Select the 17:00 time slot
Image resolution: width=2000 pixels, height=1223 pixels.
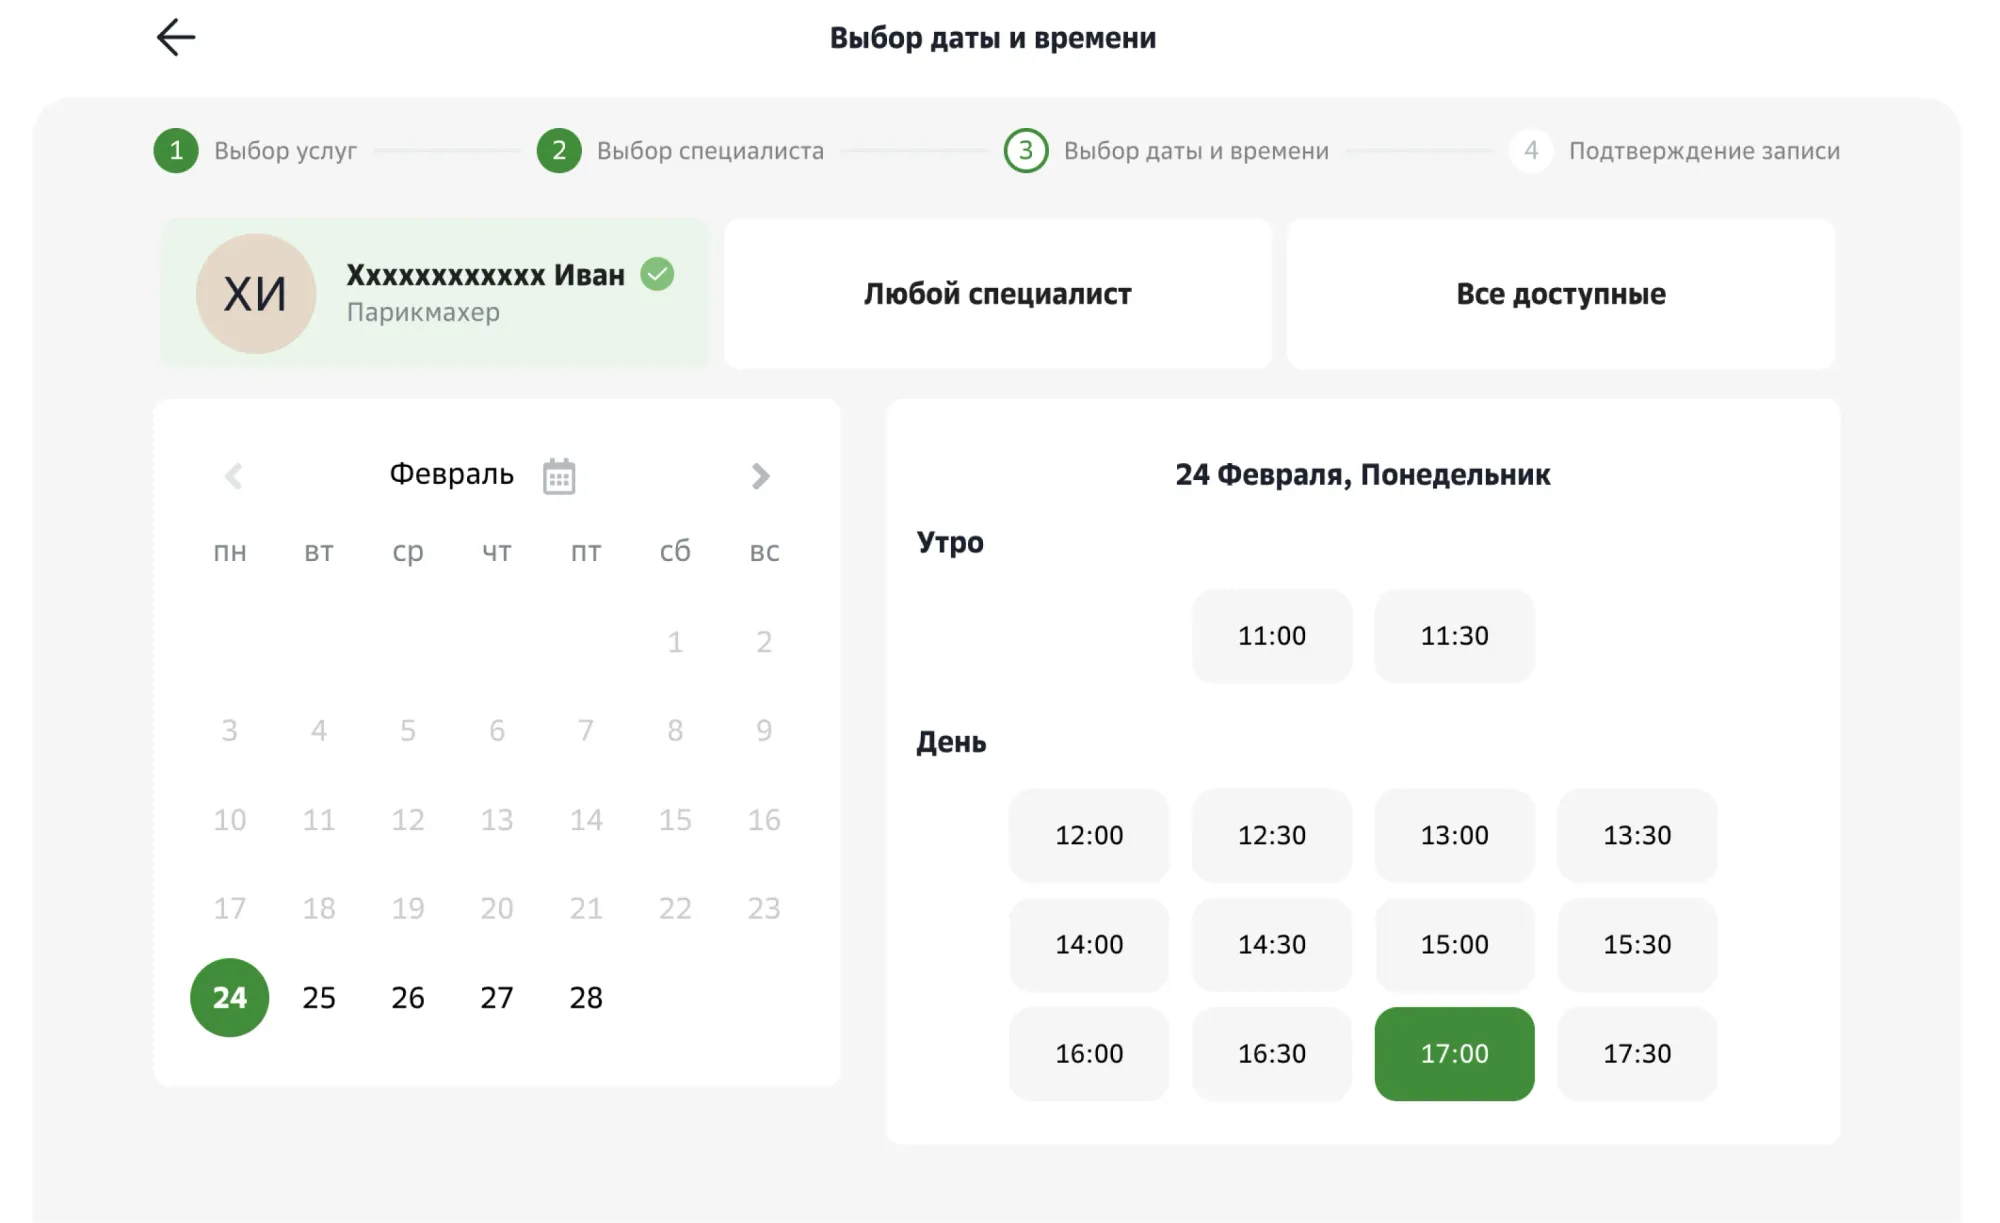[x=1454, y=1053]
